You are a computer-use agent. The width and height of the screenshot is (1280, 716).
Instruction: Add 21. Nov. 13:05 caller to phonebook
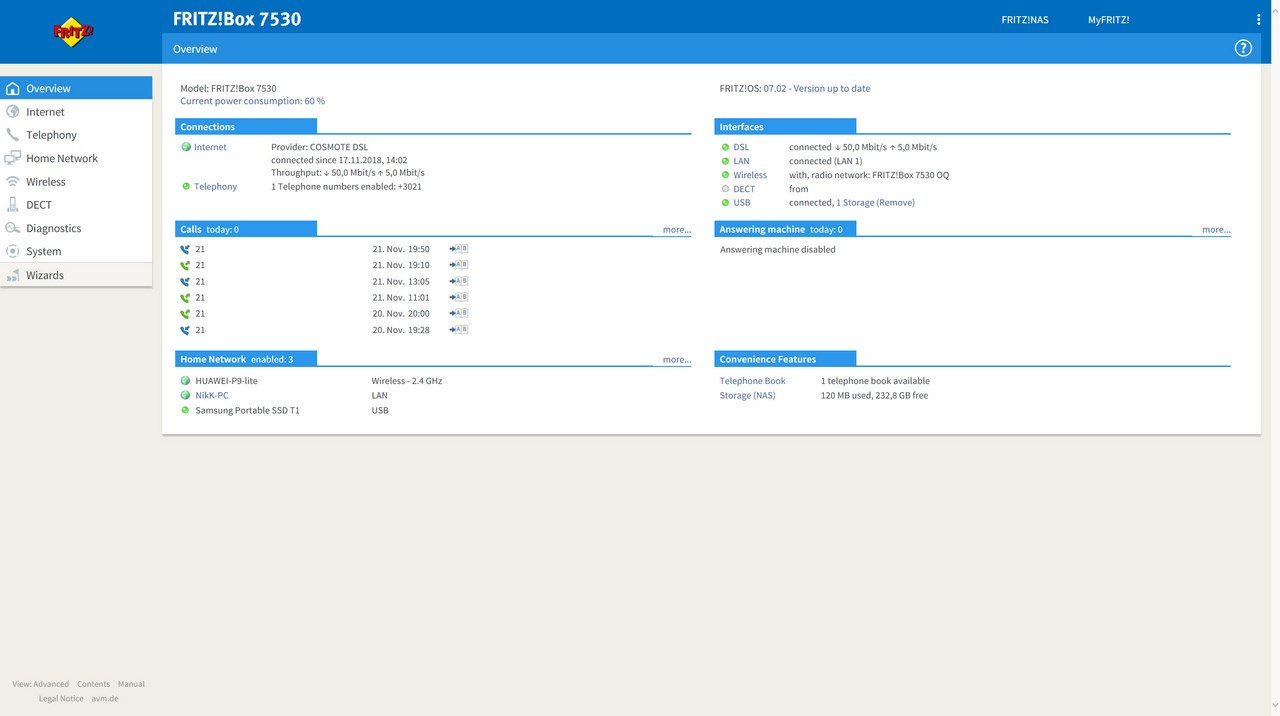[459, 281]
